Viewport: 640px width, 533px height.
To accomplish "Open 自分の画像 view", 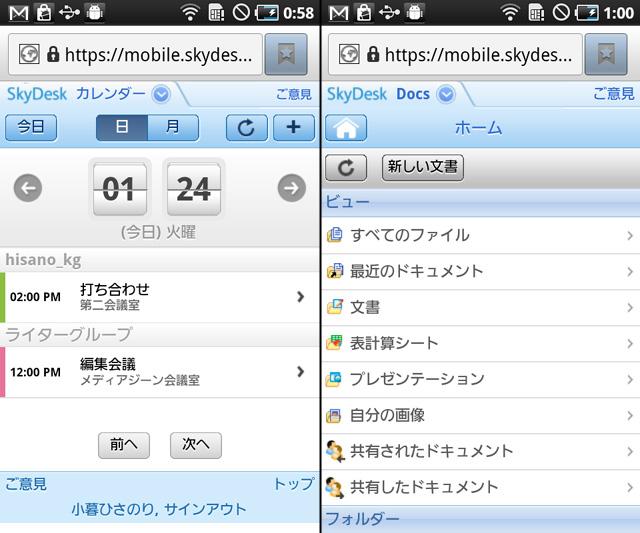I will click(480, 415).
